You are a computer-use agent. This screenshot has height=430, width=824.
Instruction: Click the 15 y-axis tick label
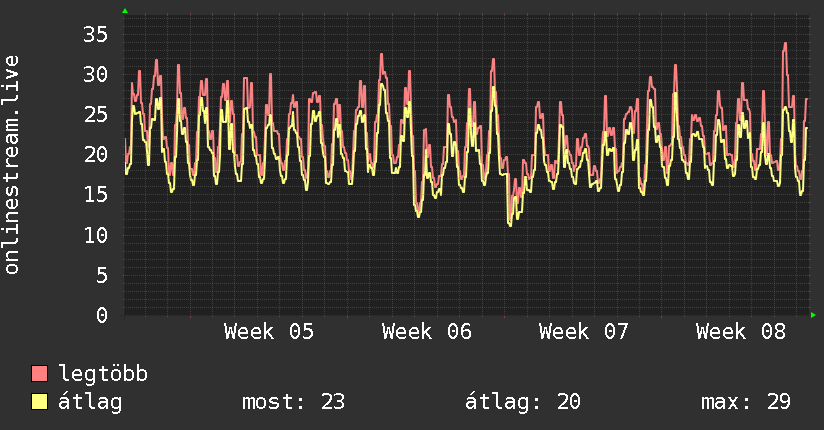pos(95,194)
